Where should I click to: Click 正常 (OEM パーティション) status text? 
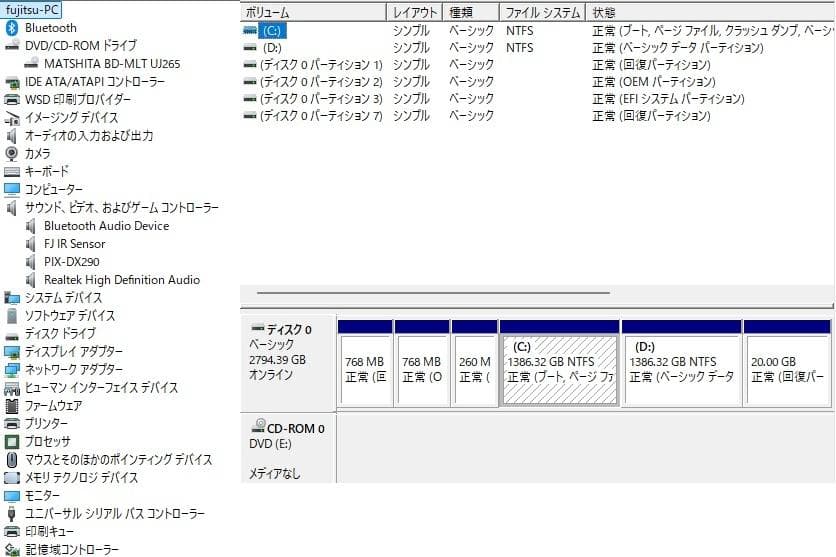tap(654, 82)
